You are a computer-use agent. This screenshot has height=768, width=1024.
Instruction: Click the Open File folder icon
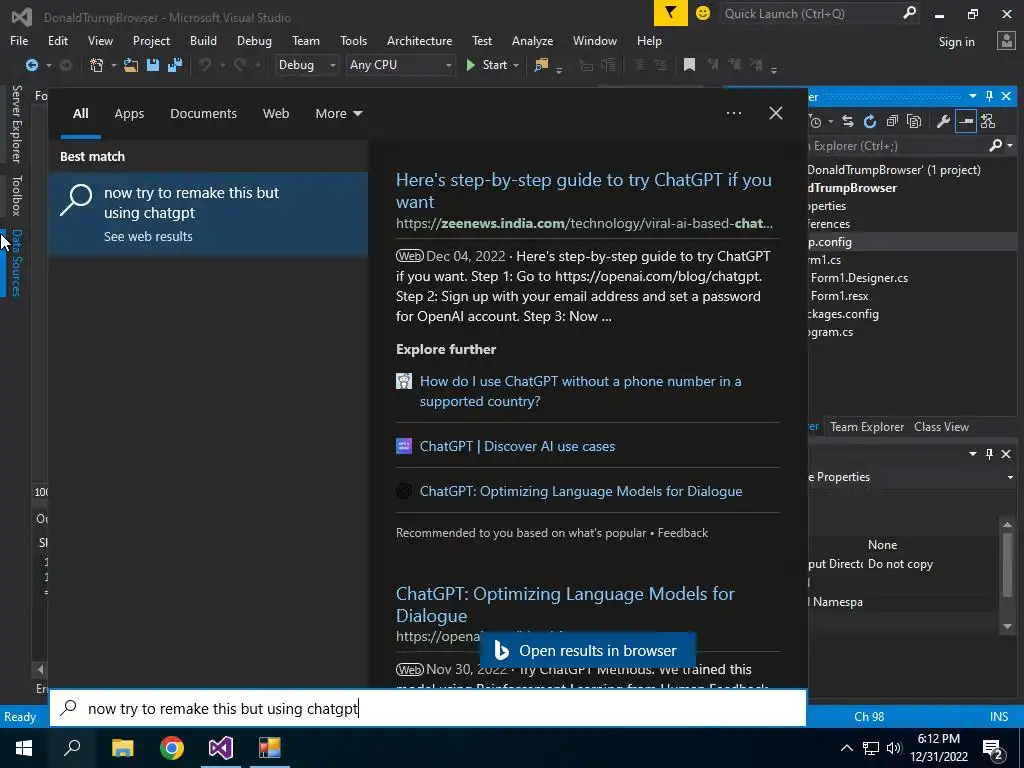[131, 65]
